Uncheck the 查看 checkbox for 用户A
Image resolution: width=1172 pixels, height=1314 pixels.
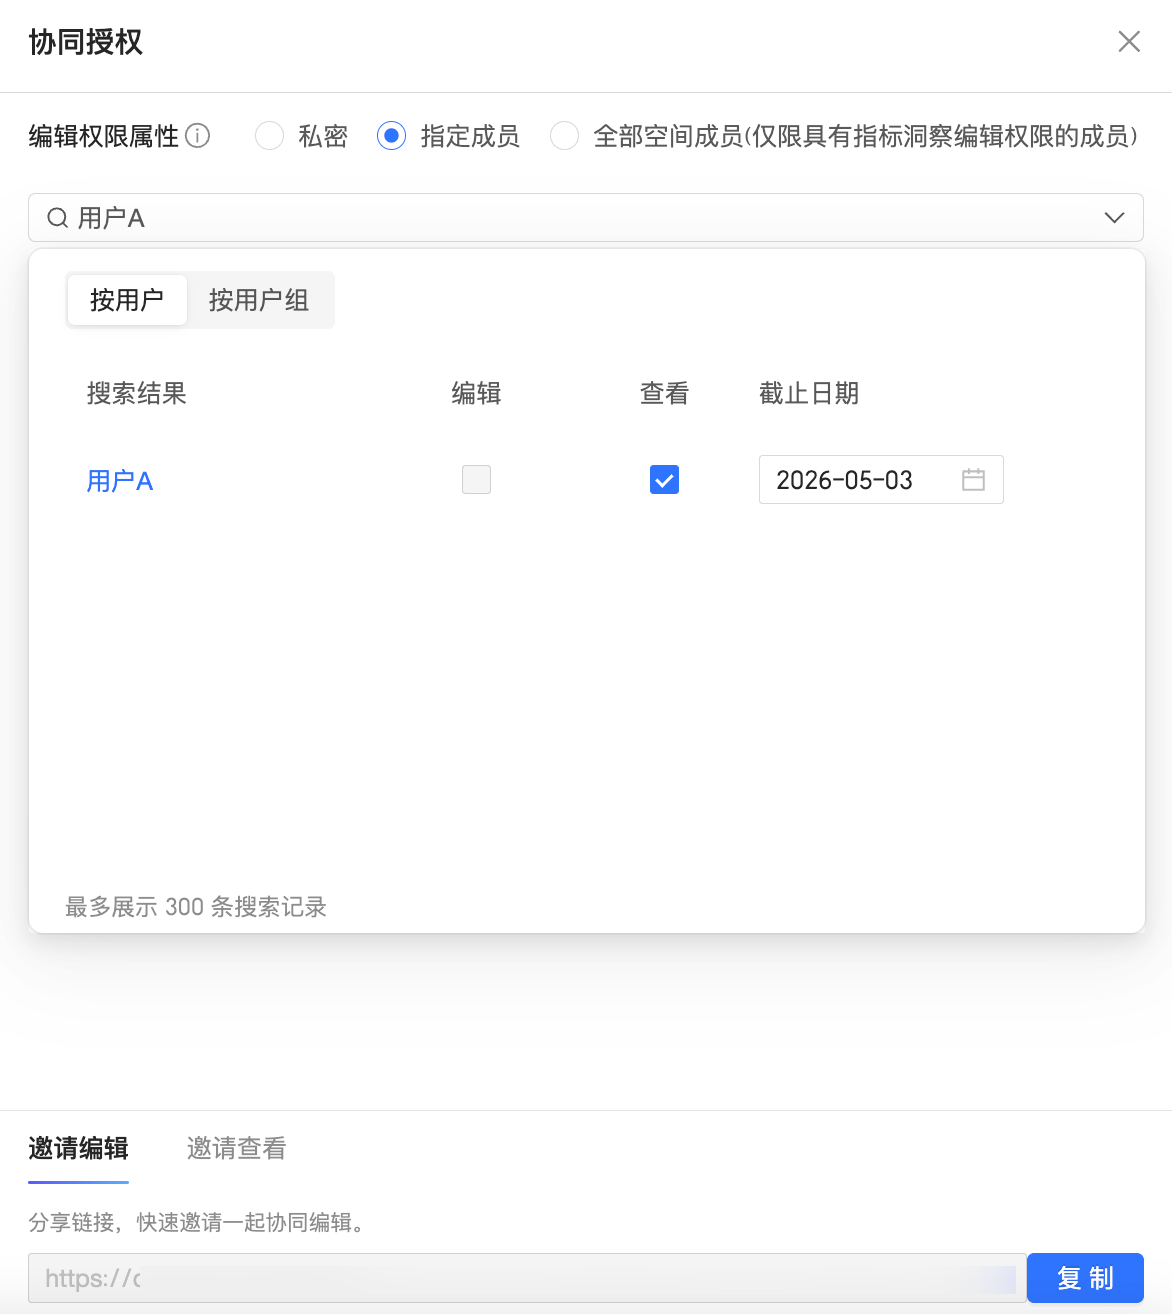(x=664, y=480)
